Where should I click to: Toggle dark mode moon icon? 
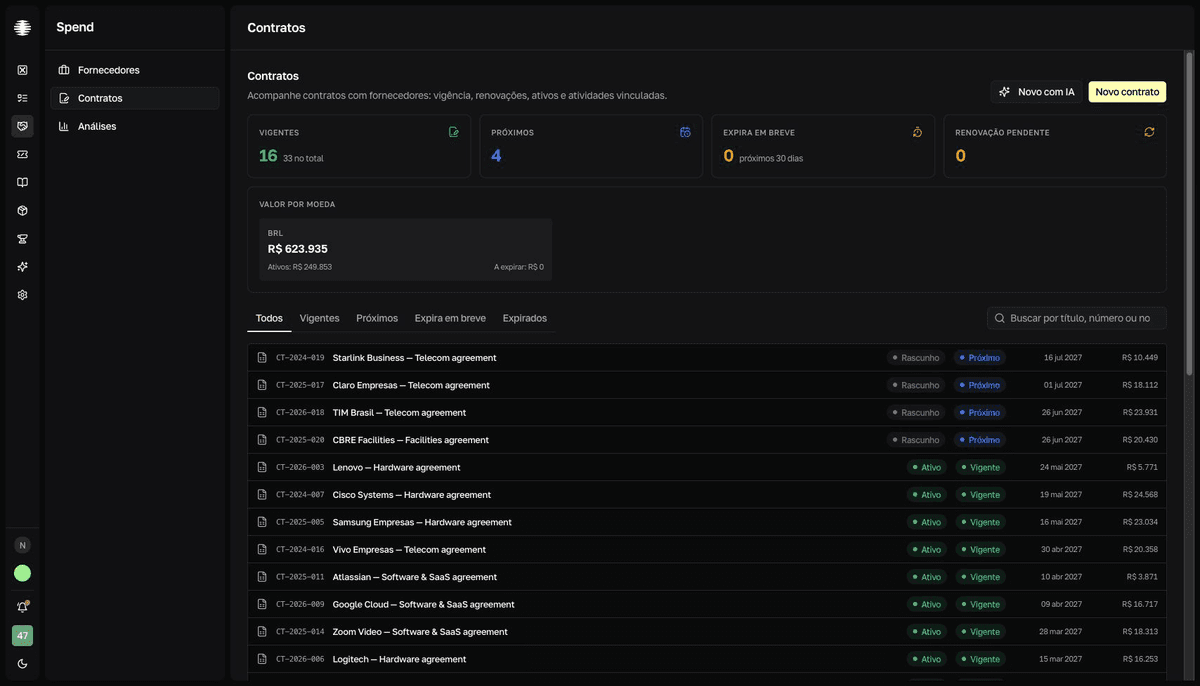[22, 664]
